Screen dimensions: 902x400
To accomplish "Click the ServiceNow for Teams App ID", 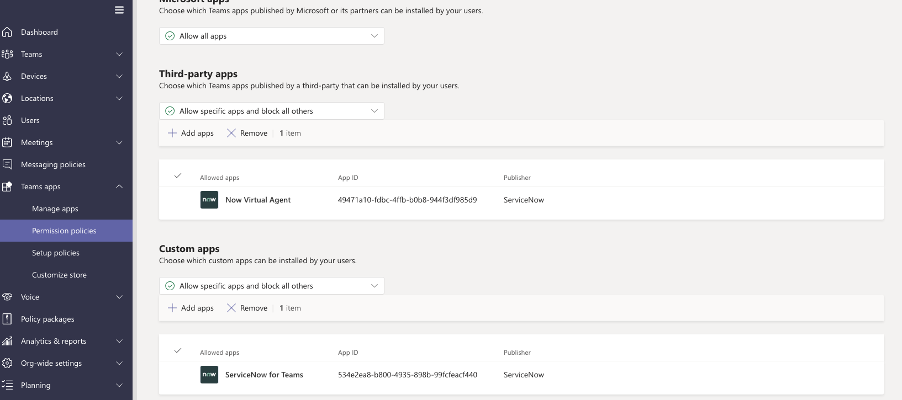I will click(407, 375).
